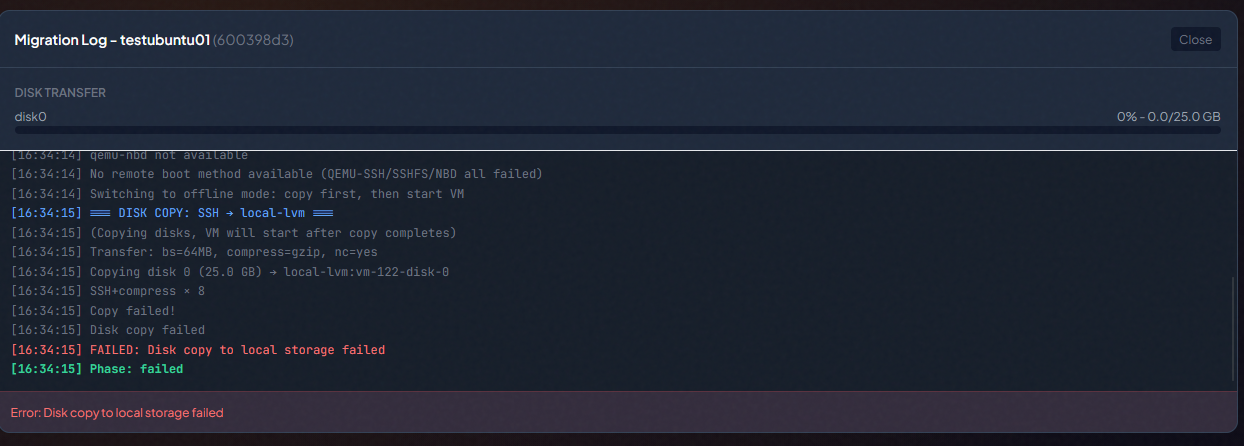Click the migration ID 600398d3 text
Viewport: 1244px width, 446px height.
(253, 40)
